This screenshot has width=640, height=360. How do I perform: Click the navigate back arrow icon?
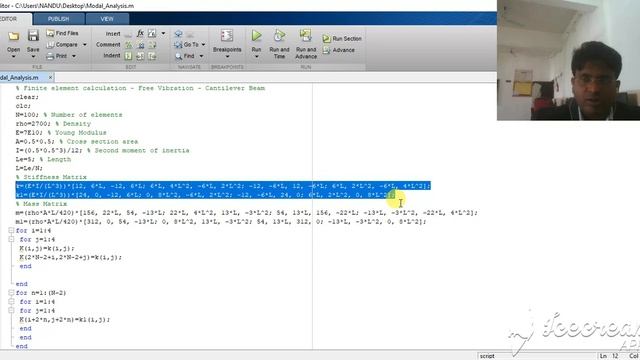178,34
